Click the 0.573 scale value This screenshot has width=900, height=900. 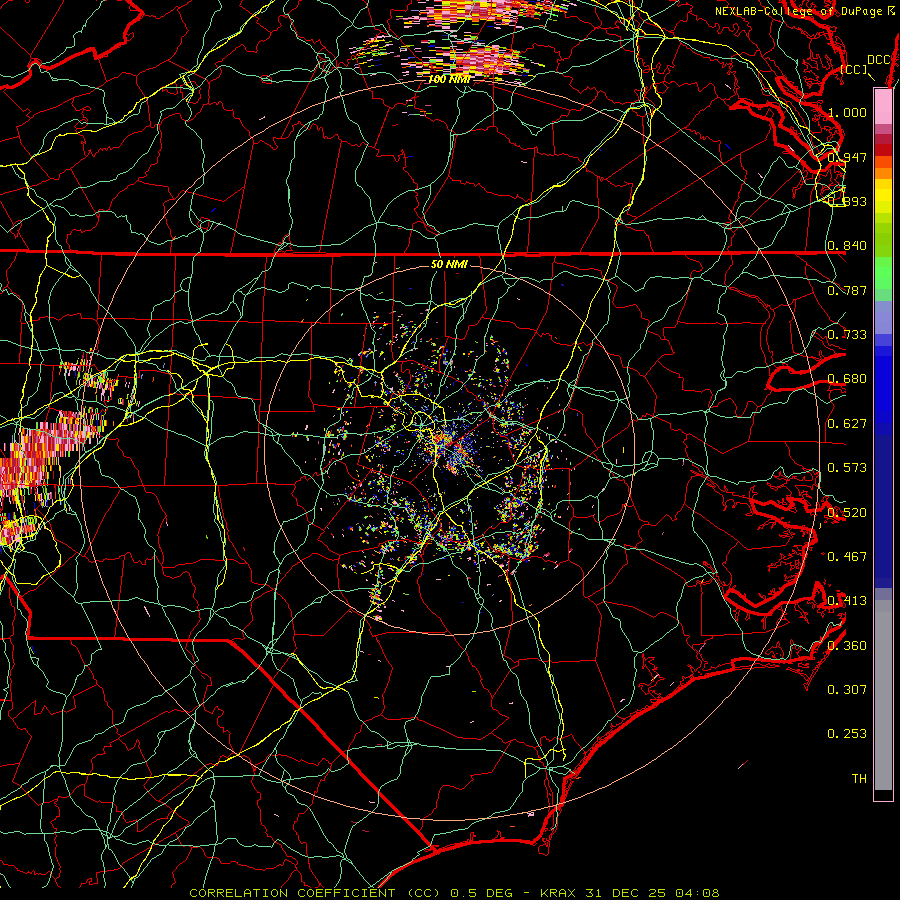coord(847,468)
